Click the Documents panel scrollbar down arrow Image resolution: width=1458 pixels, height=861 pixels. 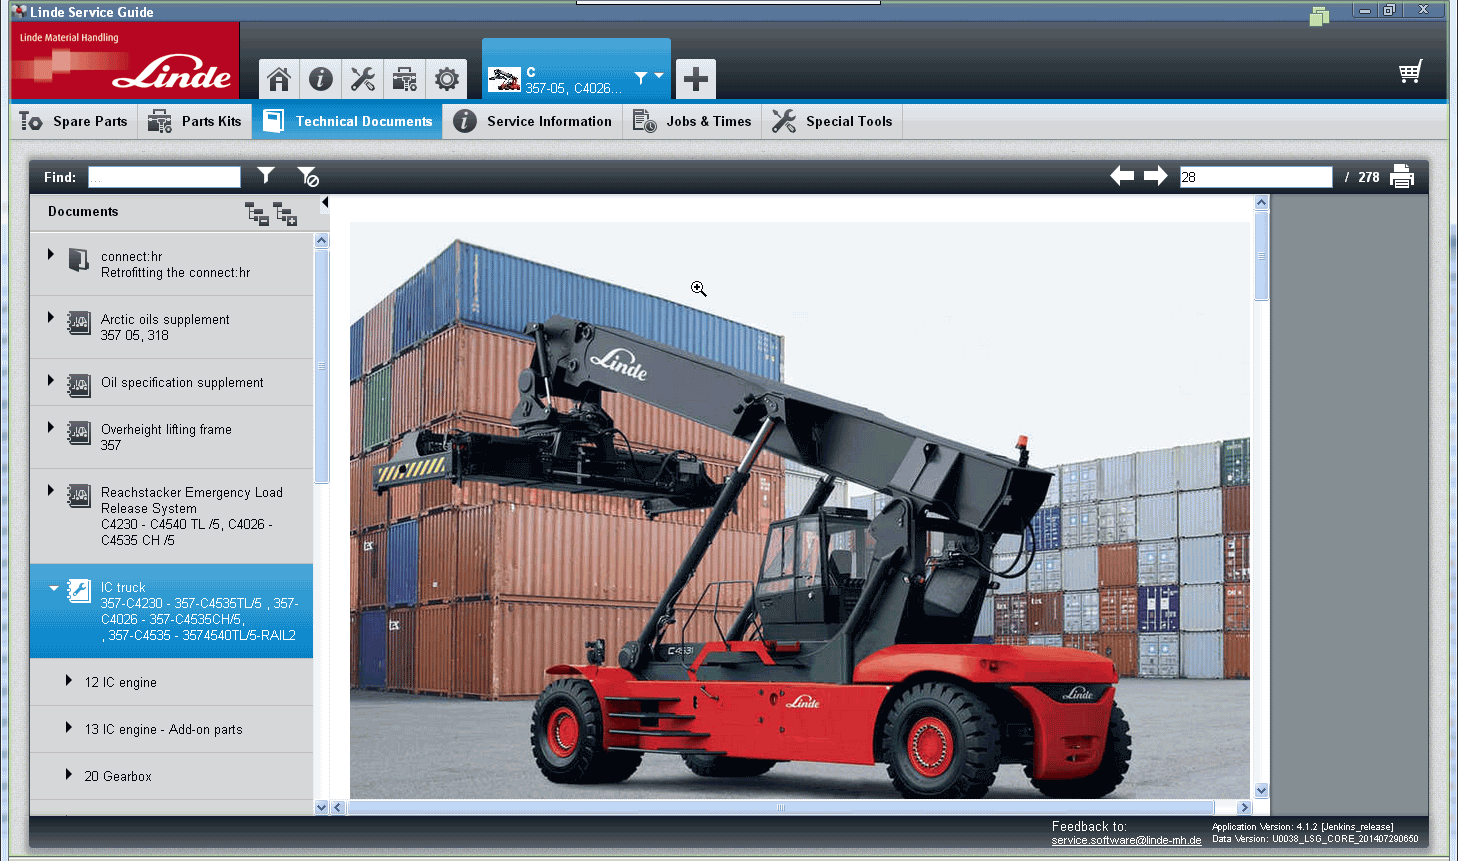(321, 806)
